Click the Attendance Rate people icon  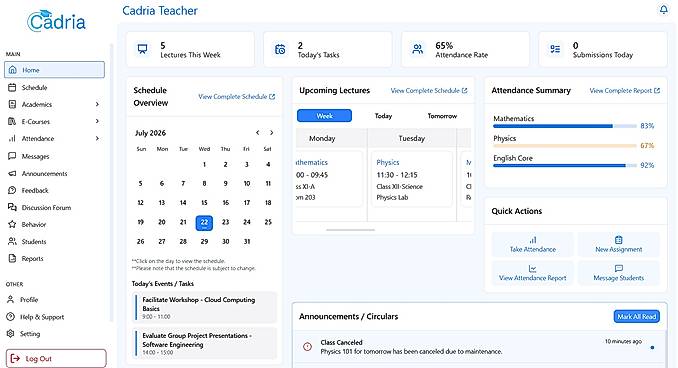418,49
